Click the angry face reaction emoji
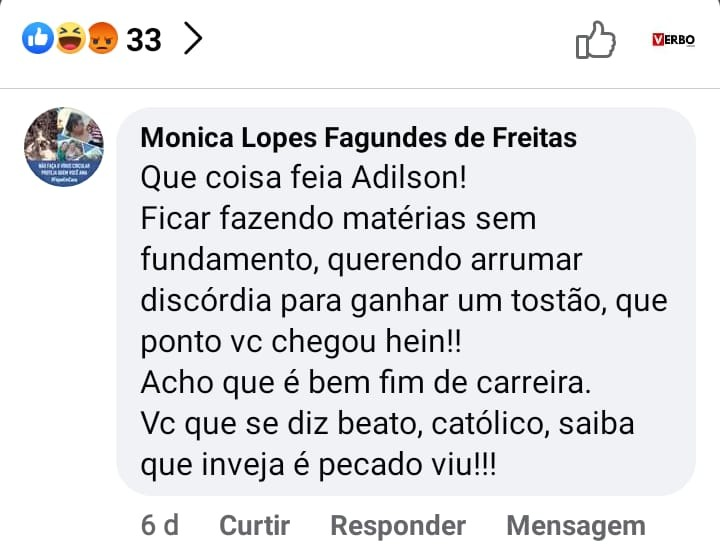This screenshot has height=558, width=720. click(103, 39)
